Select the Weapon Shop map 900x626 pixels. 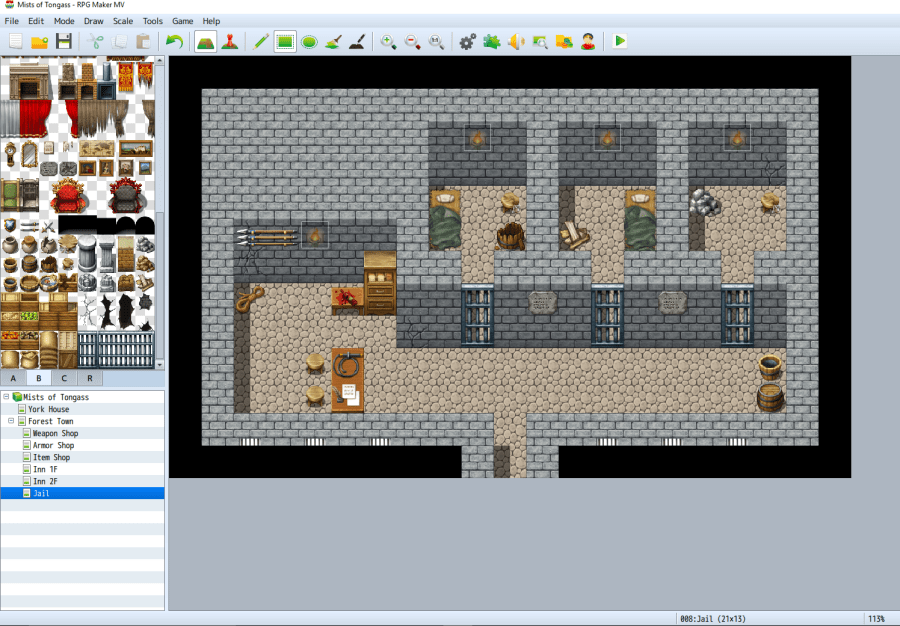coord(55,434)
